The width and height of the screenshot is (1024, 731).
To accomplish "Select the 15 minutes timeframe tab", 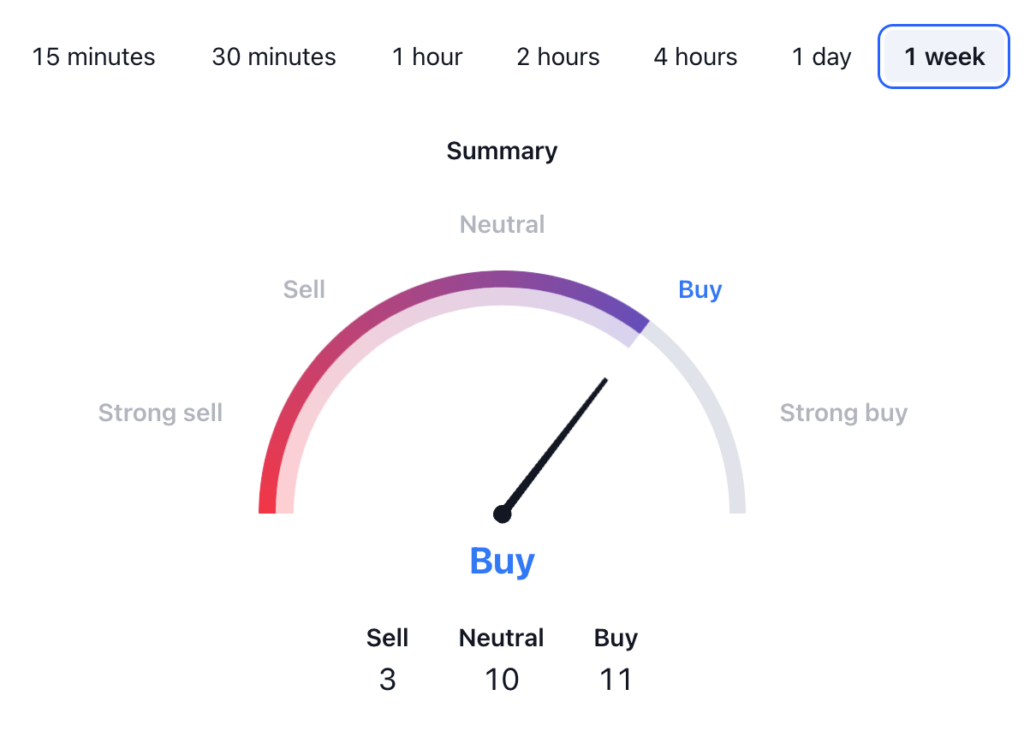I will (94, 57).
